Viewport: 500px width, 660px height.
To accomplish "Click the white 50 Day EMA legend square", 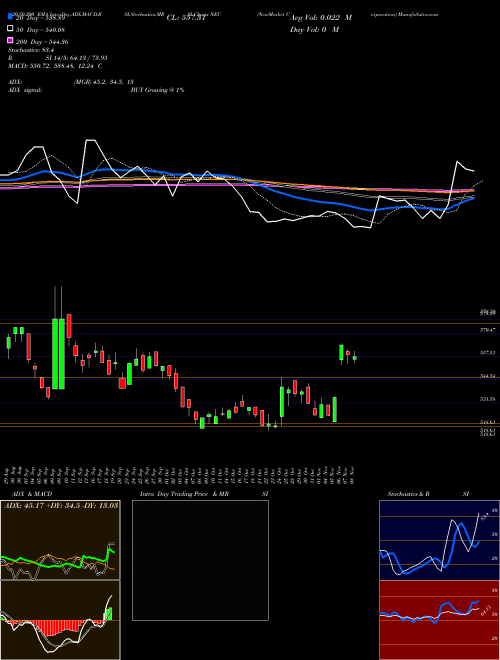I will point(10,29).
